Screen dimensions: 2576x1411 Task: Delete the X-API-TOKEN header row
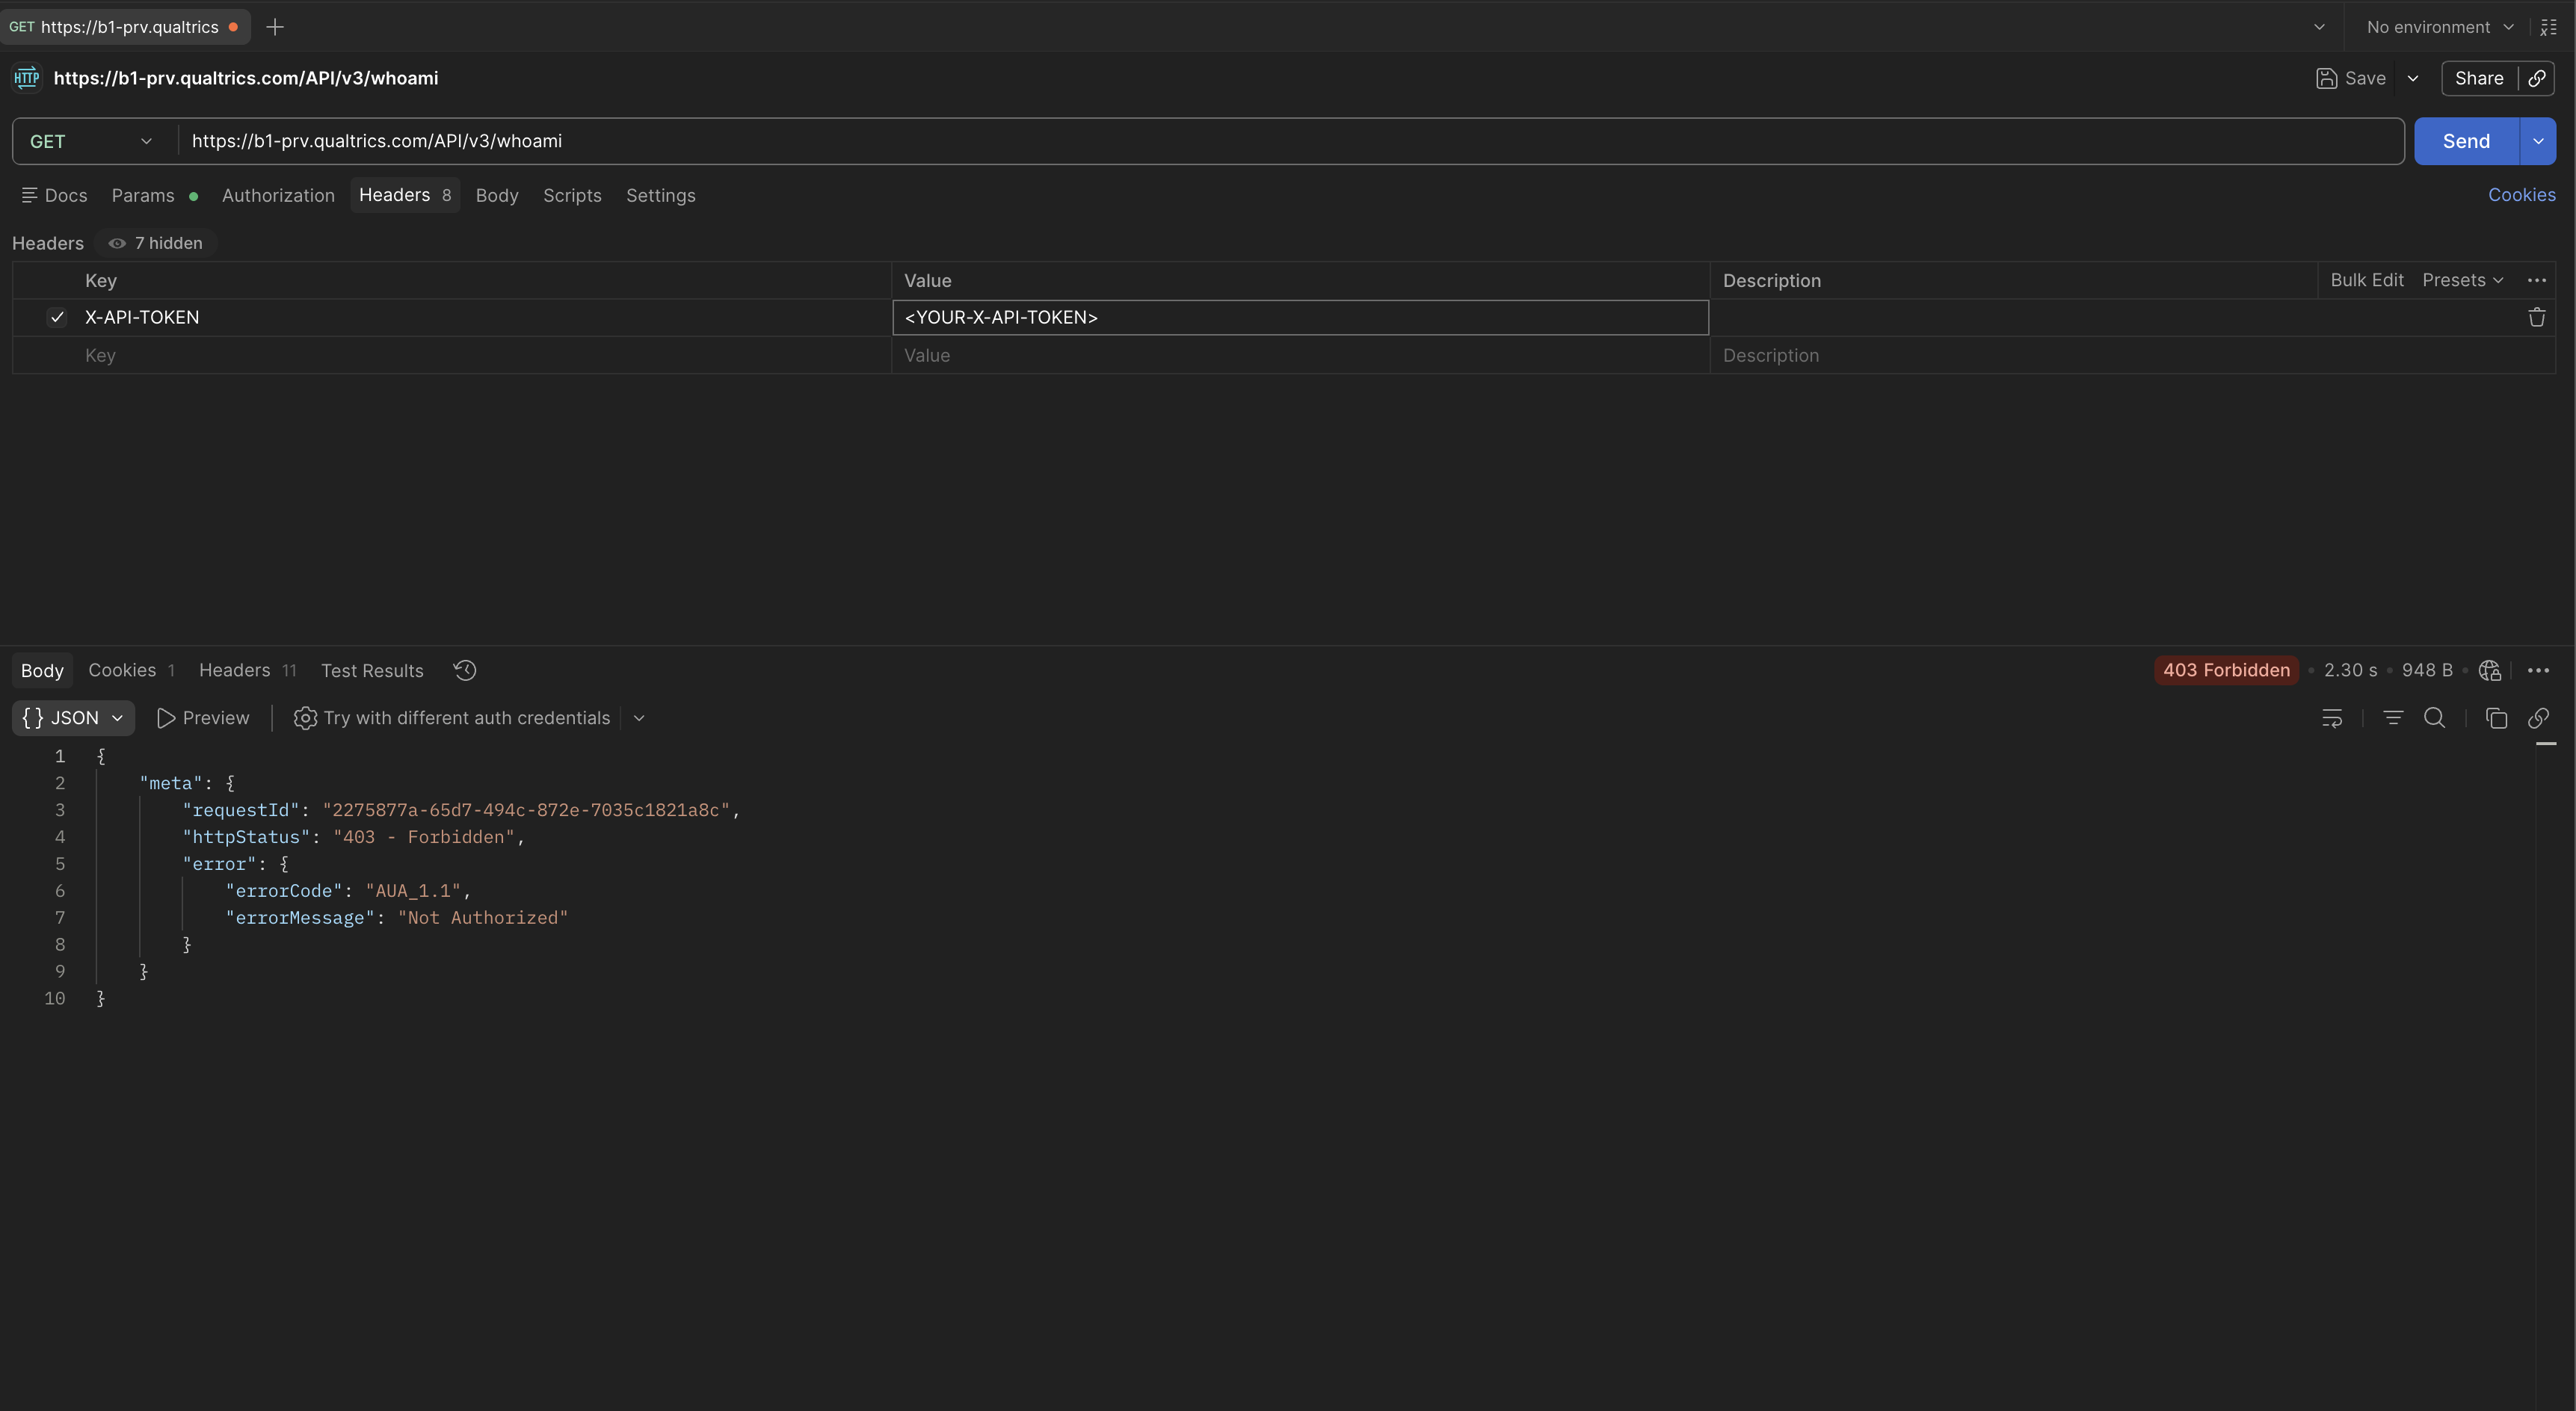2537,317
